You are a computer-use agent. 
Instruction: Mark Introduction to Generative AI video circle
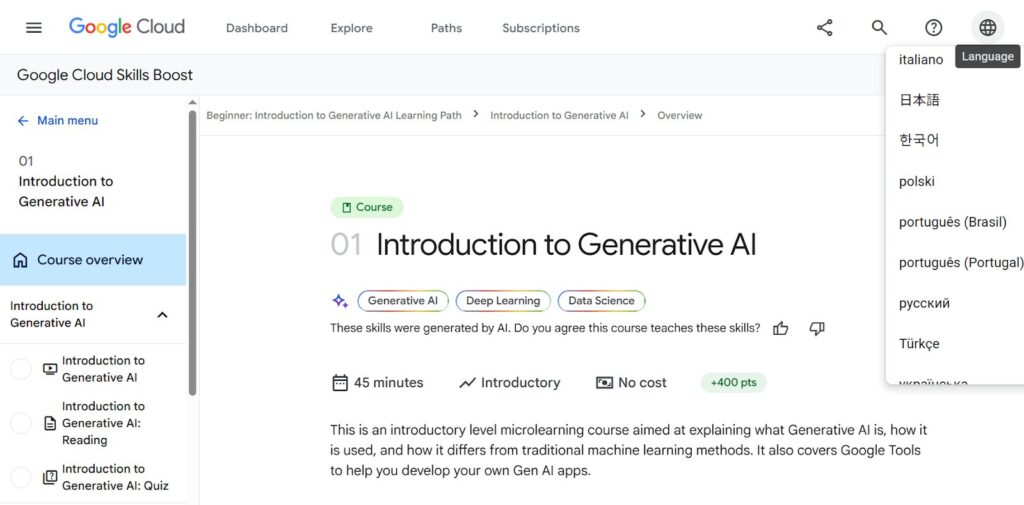[21, 369]
